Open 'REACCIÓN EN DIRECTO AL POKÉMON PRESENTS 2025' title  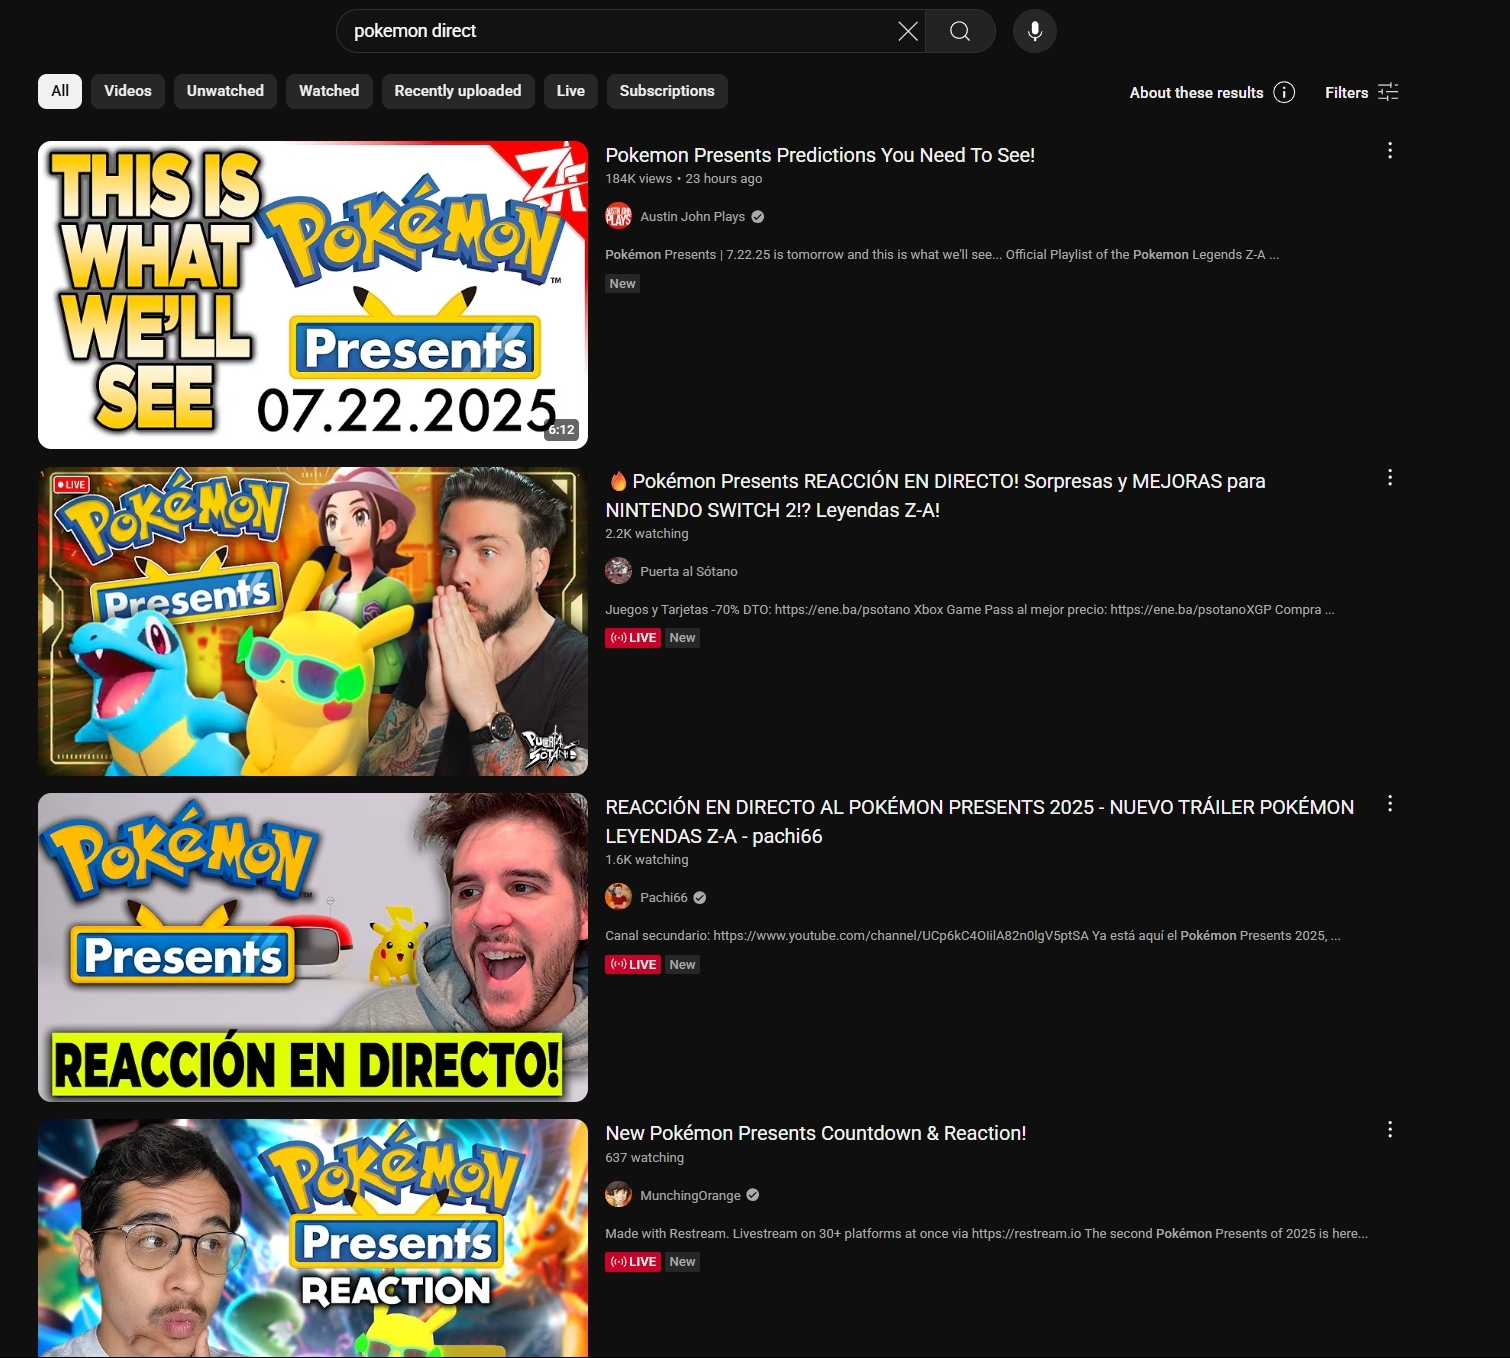pyautogui.click(x=979, y=821)
